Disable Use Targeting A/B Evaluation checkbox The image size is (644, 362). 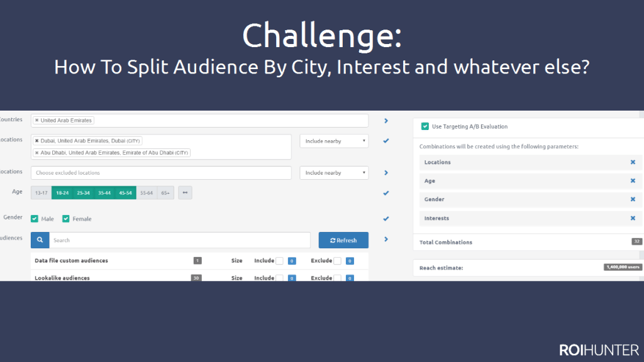425,126
